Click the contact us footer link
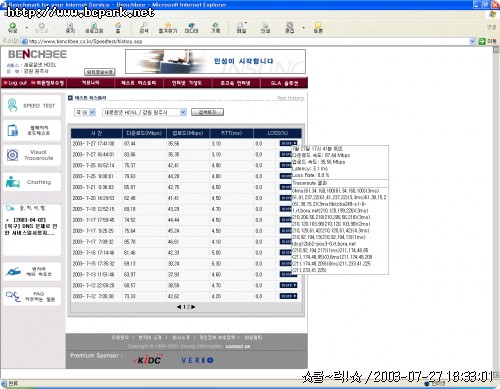 (x=238, y=346)
